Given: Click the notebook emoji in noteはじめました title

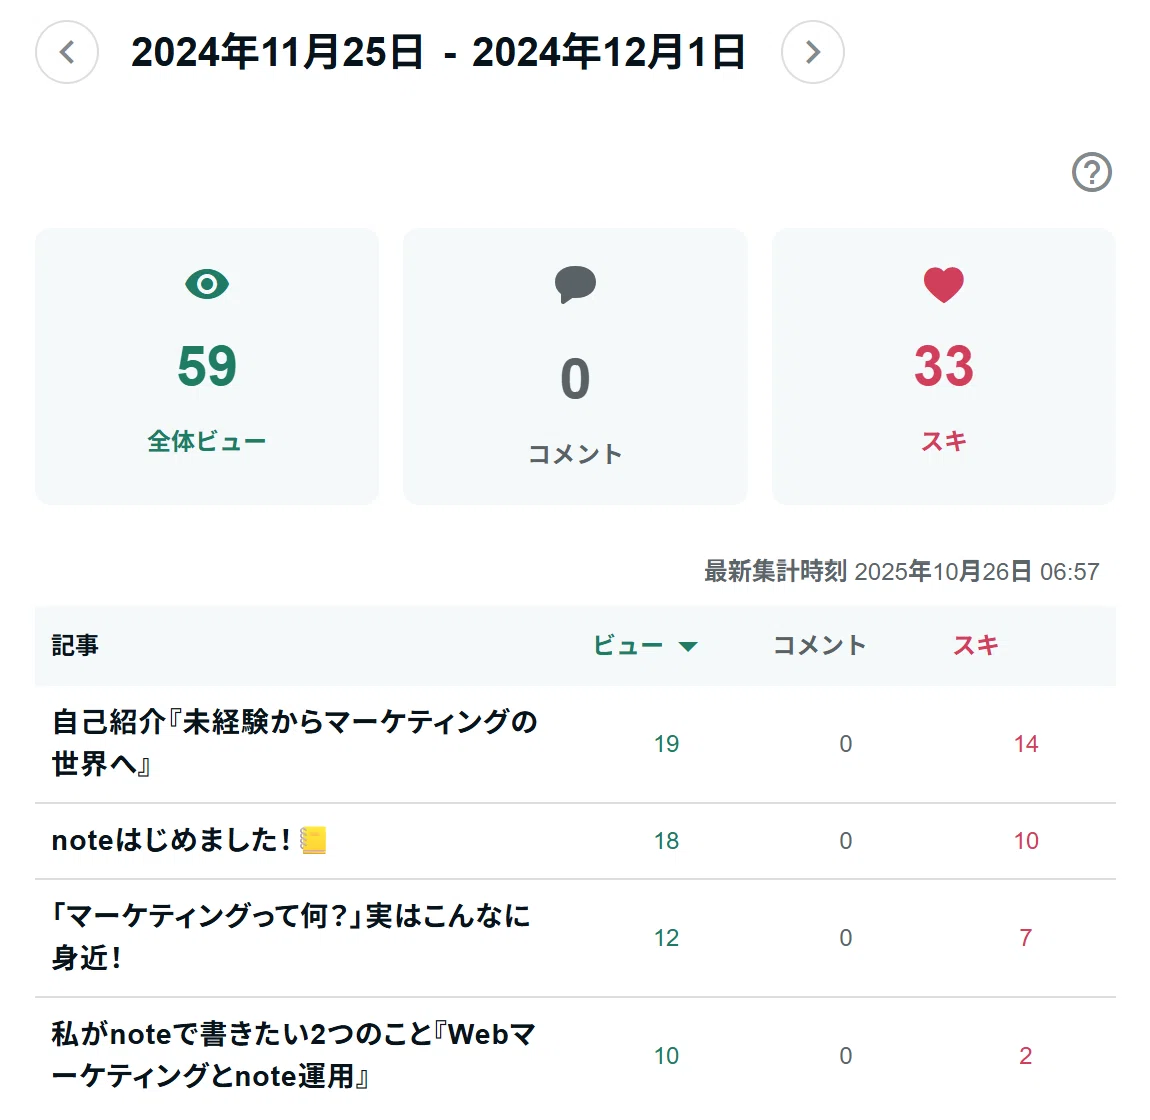Looking at the screenshot, I should tap(313, 841).
